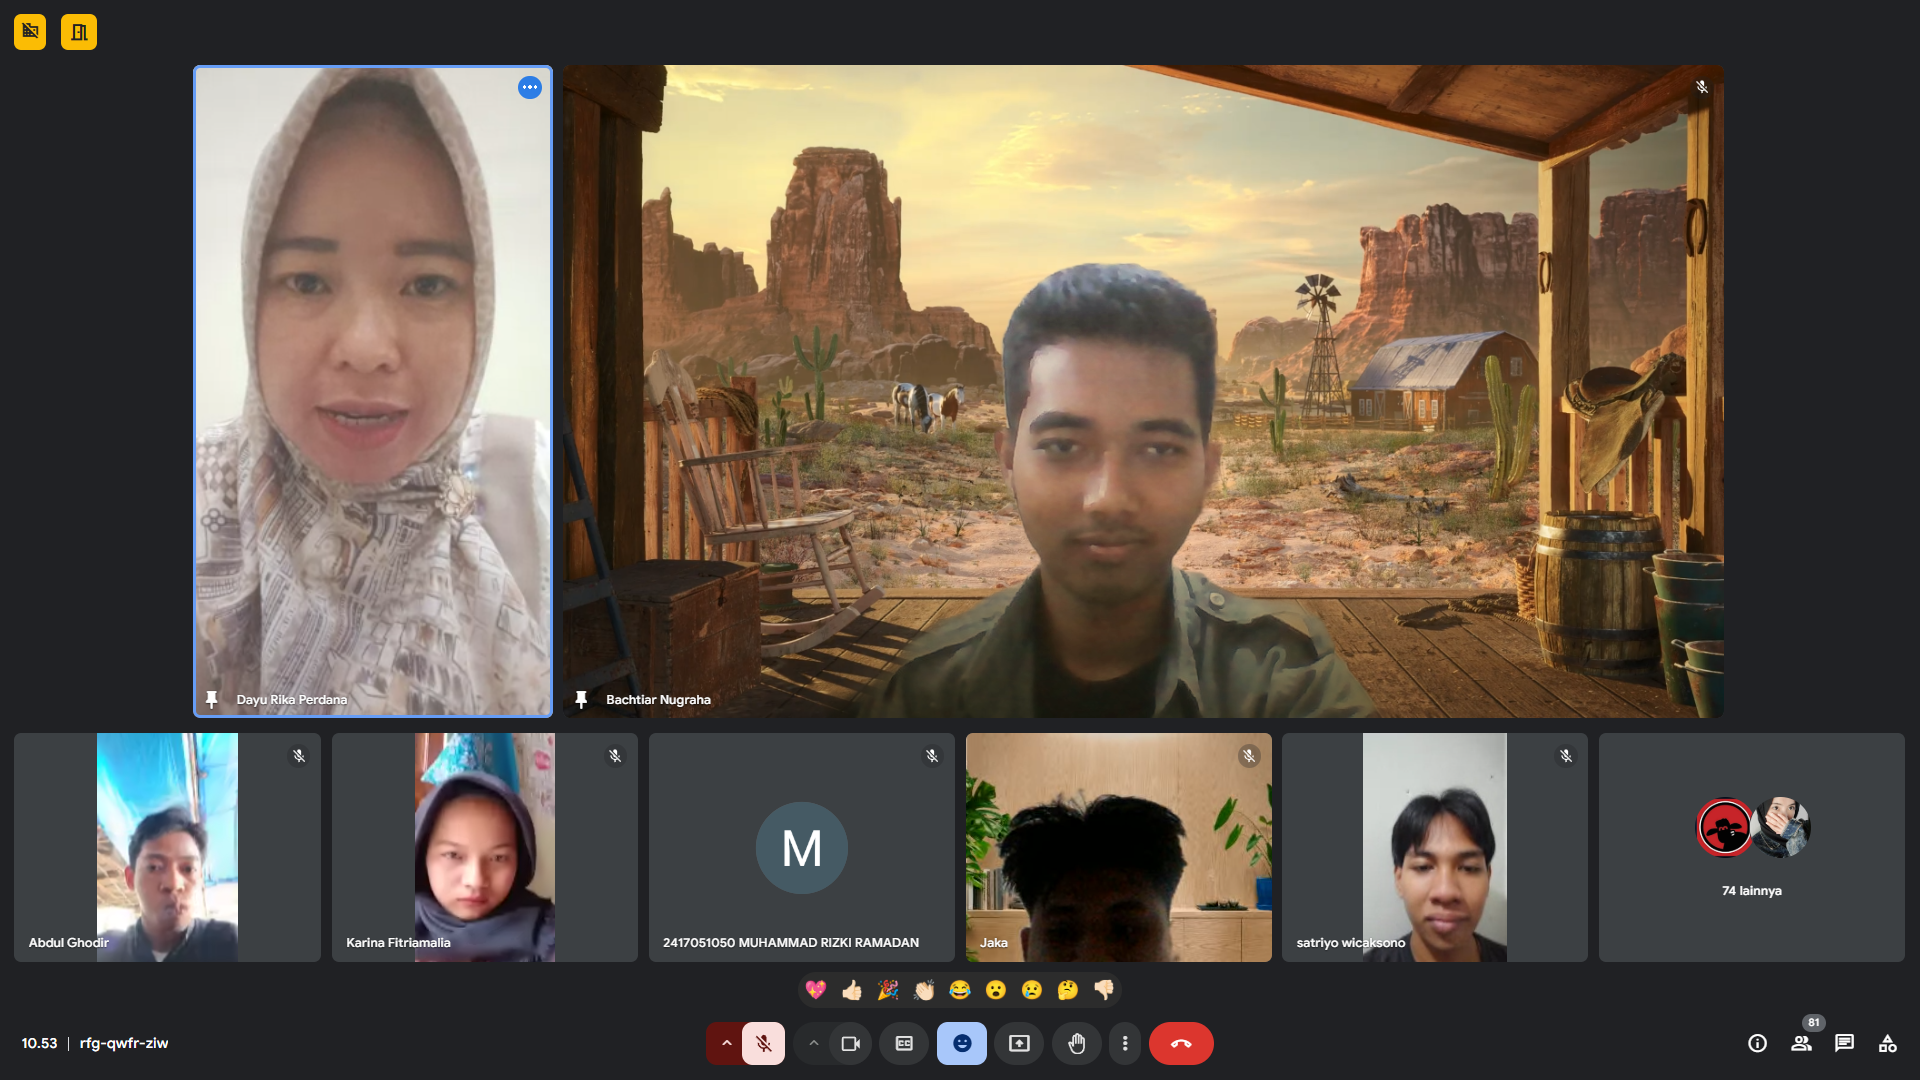
Task: Toggle the camera button
Action: [x=851, y=1043]
